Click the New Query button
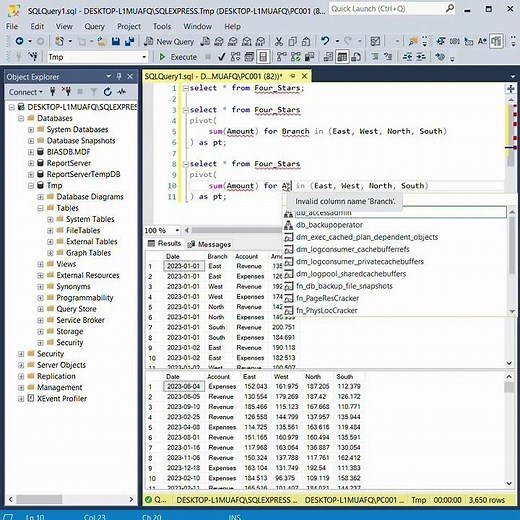This screenshot has height=520, width=520. click(169, 41)
